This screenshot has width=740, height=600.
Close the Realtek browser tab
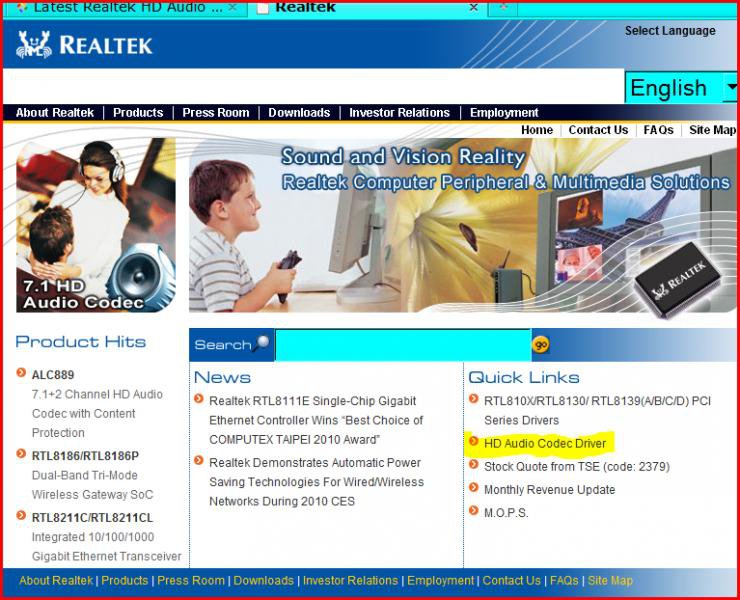click(x=474, y=8)
